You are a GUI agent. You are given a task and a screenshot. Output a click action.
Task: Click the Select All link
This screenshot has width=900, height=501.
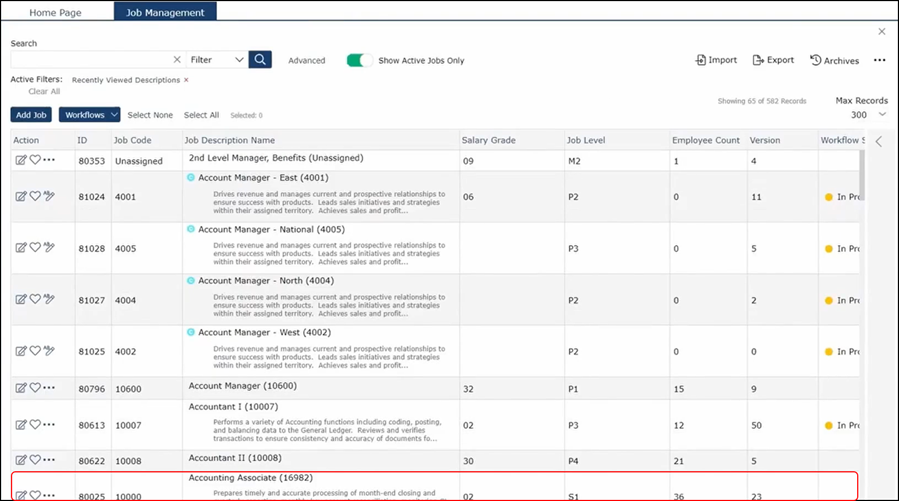click(x=201, y=115)
